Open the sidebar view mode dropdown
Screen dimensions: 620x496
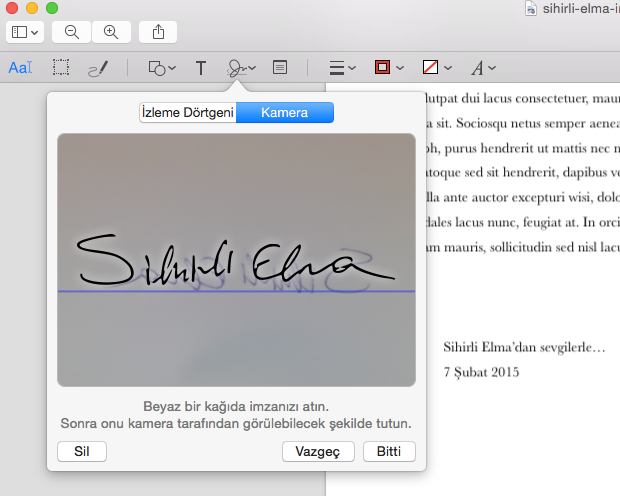[x=24, y=32]
